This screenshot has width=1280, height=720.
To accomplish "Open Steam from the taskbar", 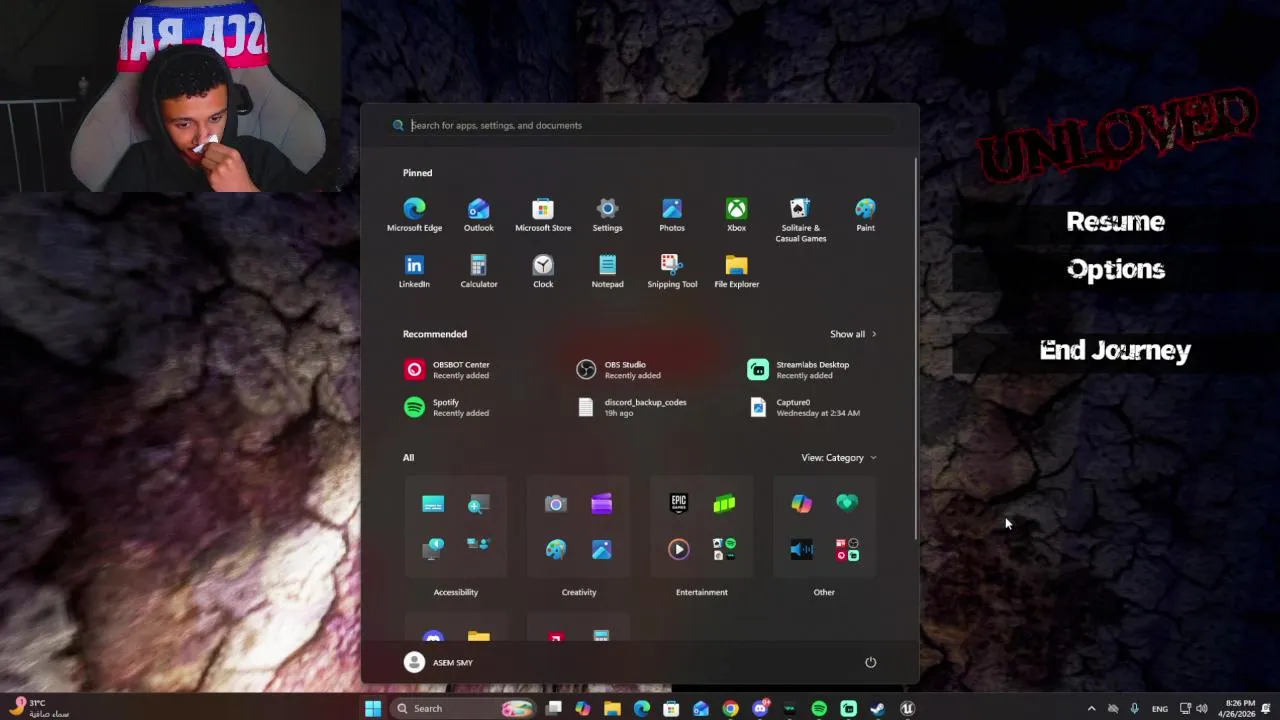I will pos(878,708).
